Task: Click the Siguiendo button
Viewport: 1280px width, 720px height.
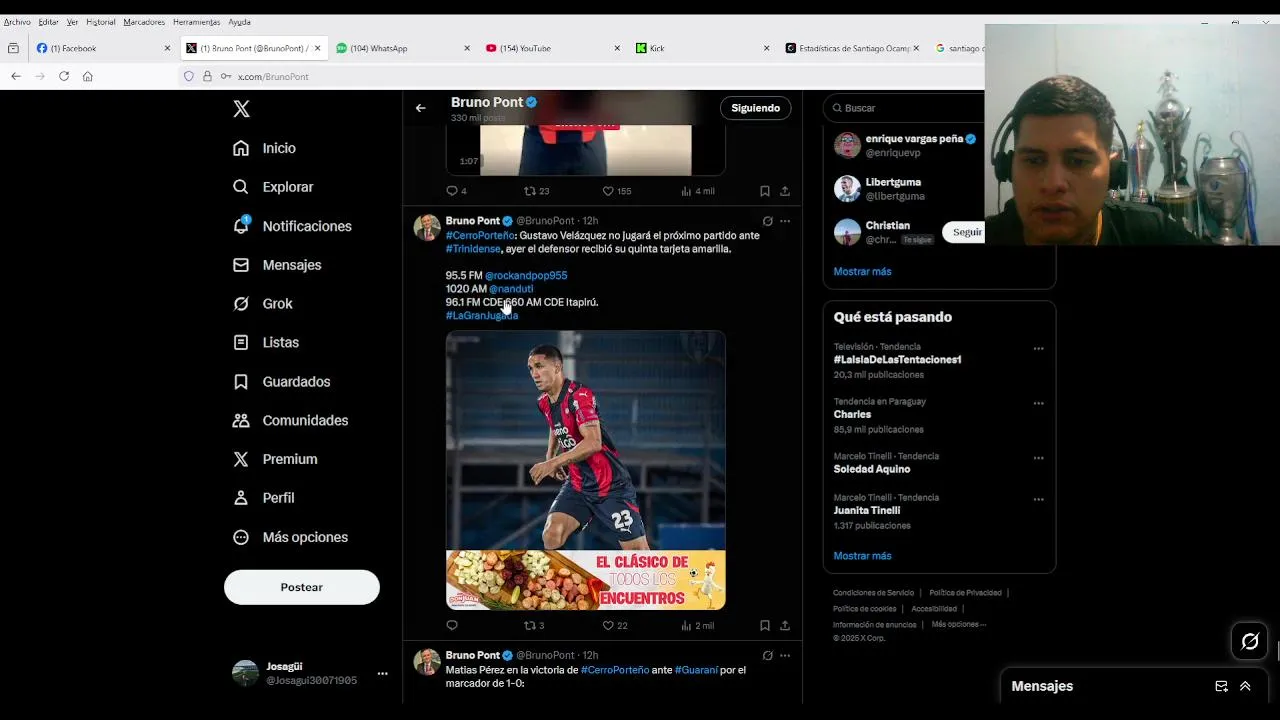Action: click(x=755, y=108)
